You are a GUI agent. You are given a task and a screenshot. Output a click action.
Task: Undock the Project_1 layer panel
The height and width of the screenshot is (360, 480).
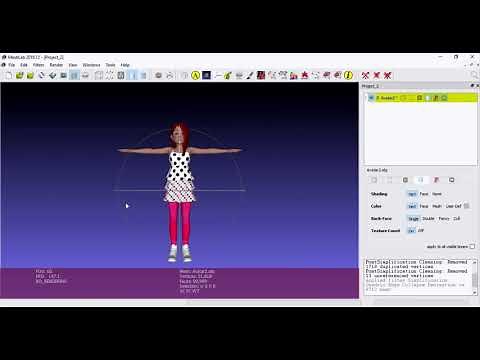[472, 86]
